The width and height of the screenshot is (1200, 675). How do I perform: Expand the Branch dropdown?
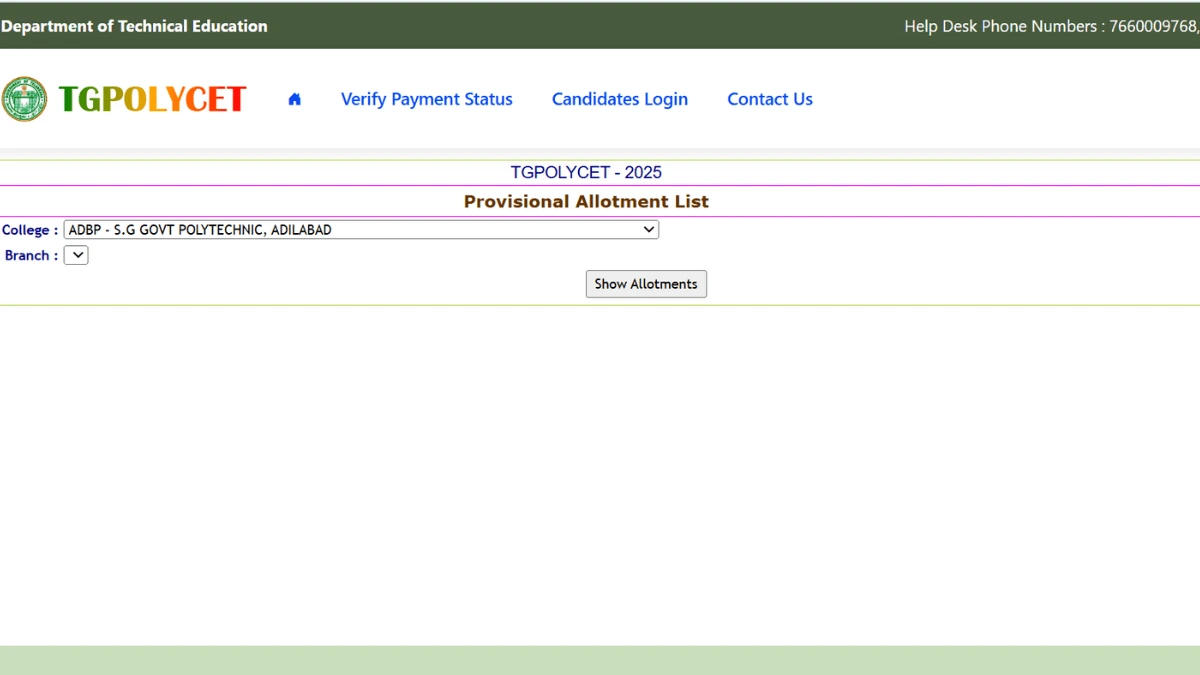(76, 255)
